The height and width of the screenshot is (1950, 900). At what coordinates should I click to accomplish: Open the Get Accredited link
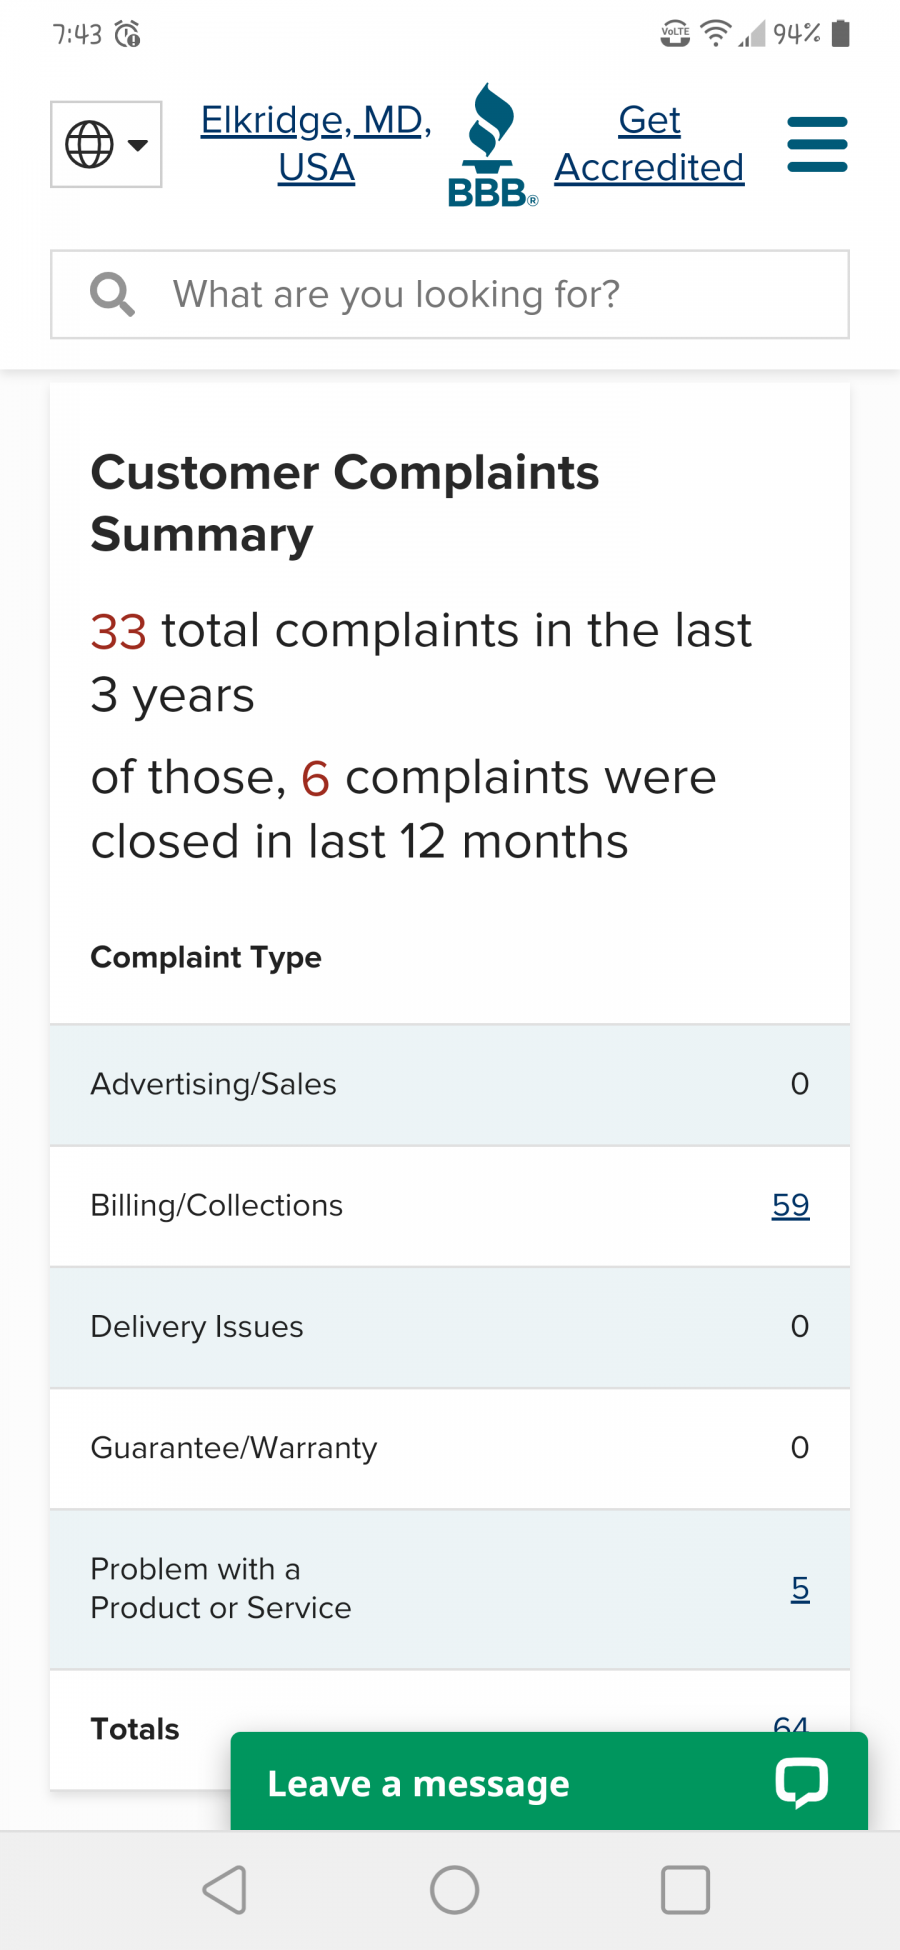[649, 144]
